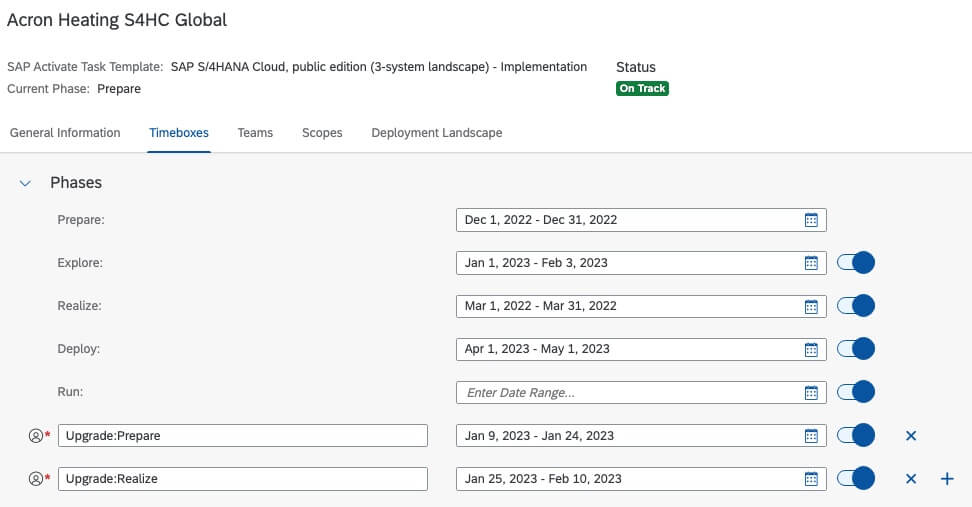Click the Deploy: label
Image resolution: width=972 pixels, height=507 pixels.
(x=79, y=349)
